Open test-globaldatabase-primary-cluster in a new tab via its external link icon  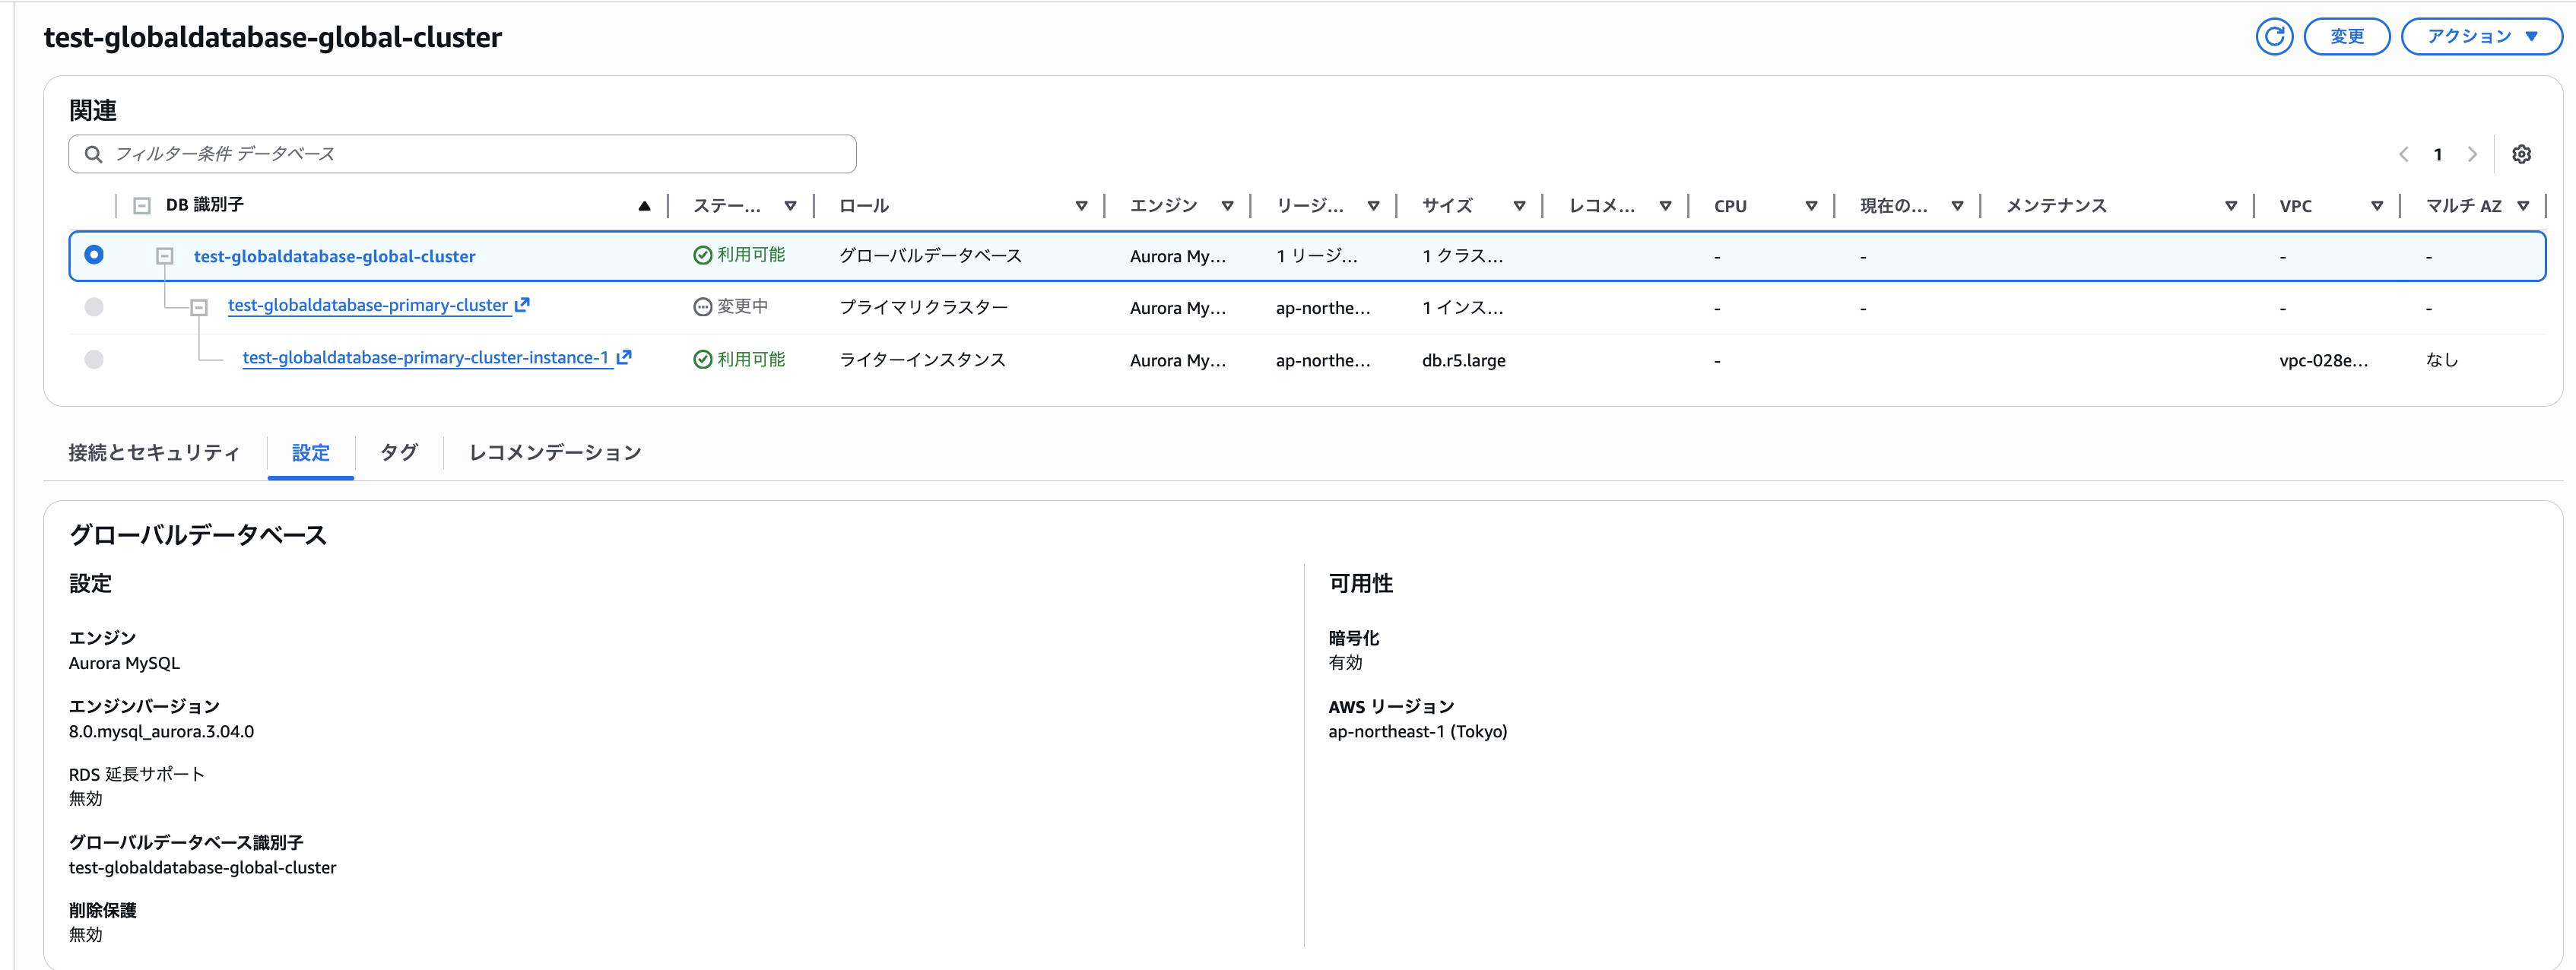click(x=522, y=305)
